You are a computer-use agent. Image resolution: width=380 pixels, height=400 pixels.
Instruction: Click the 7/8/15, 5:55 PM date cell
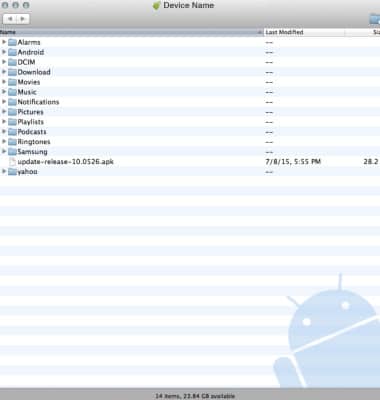(x=293, y=162)
